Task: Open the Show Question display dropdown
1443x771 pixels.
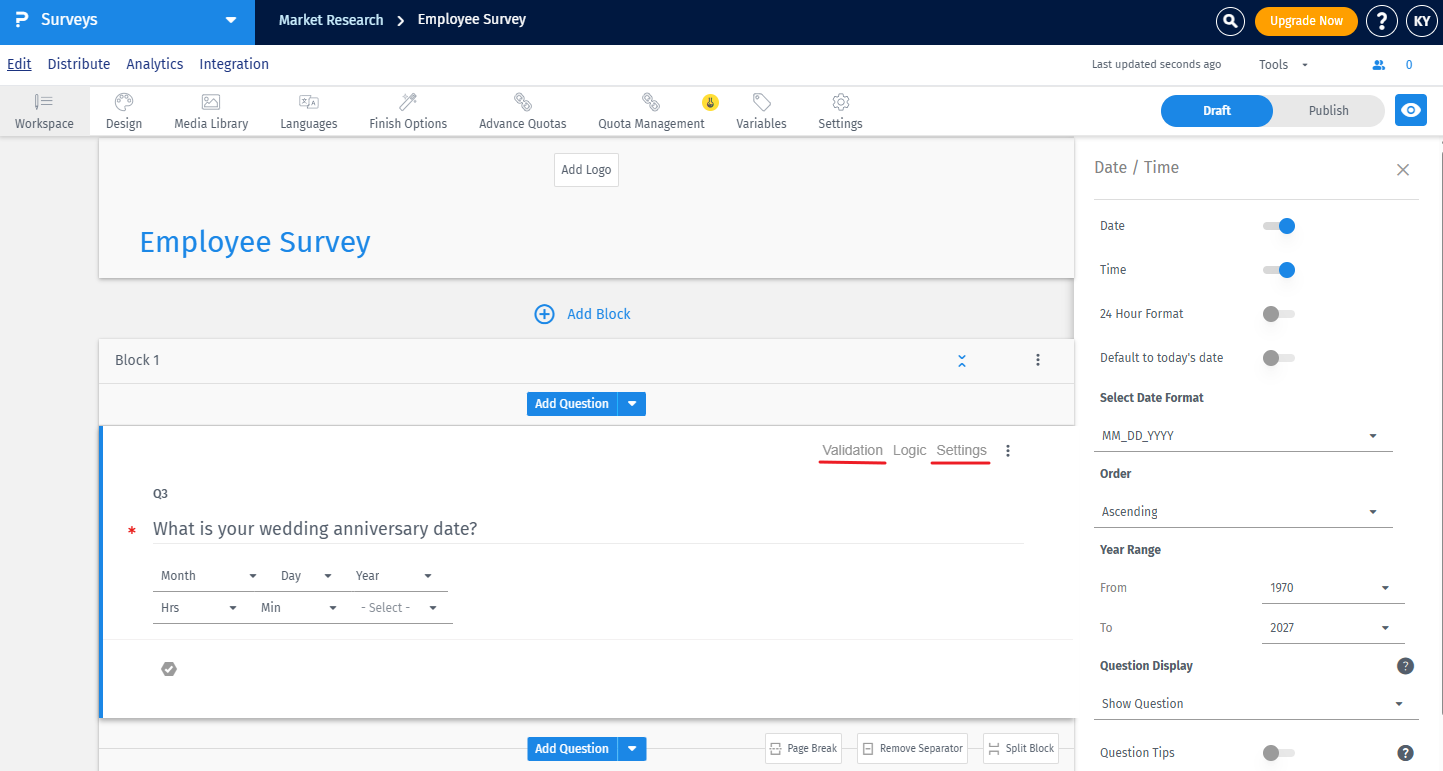Action: [1256, 704]
